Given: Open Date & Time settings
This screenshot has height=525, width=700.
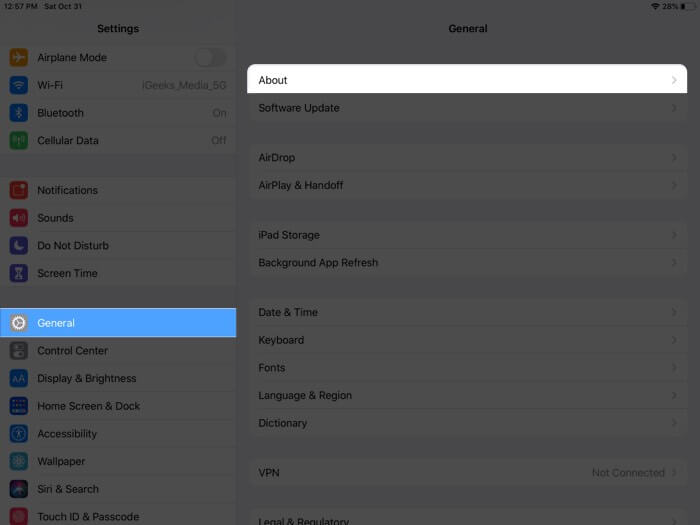Looking at the screenshot, I should pyautogui.click(x=467, y=312).
